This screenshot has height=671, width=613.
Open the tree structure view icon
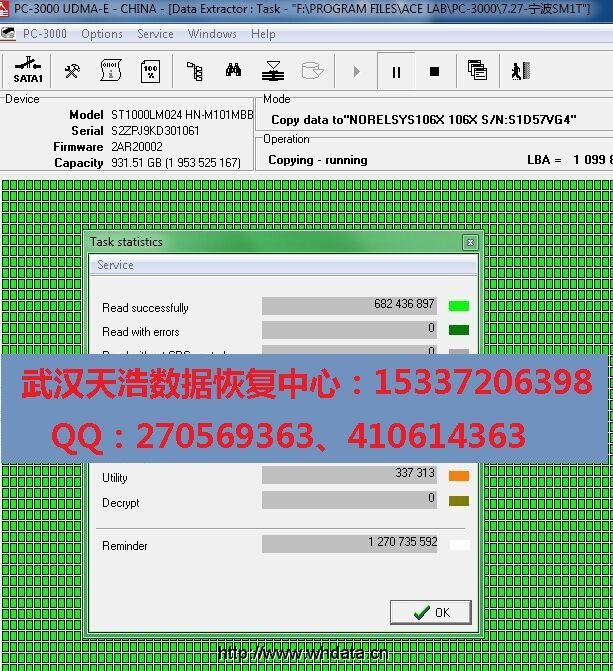pos(195,71)
